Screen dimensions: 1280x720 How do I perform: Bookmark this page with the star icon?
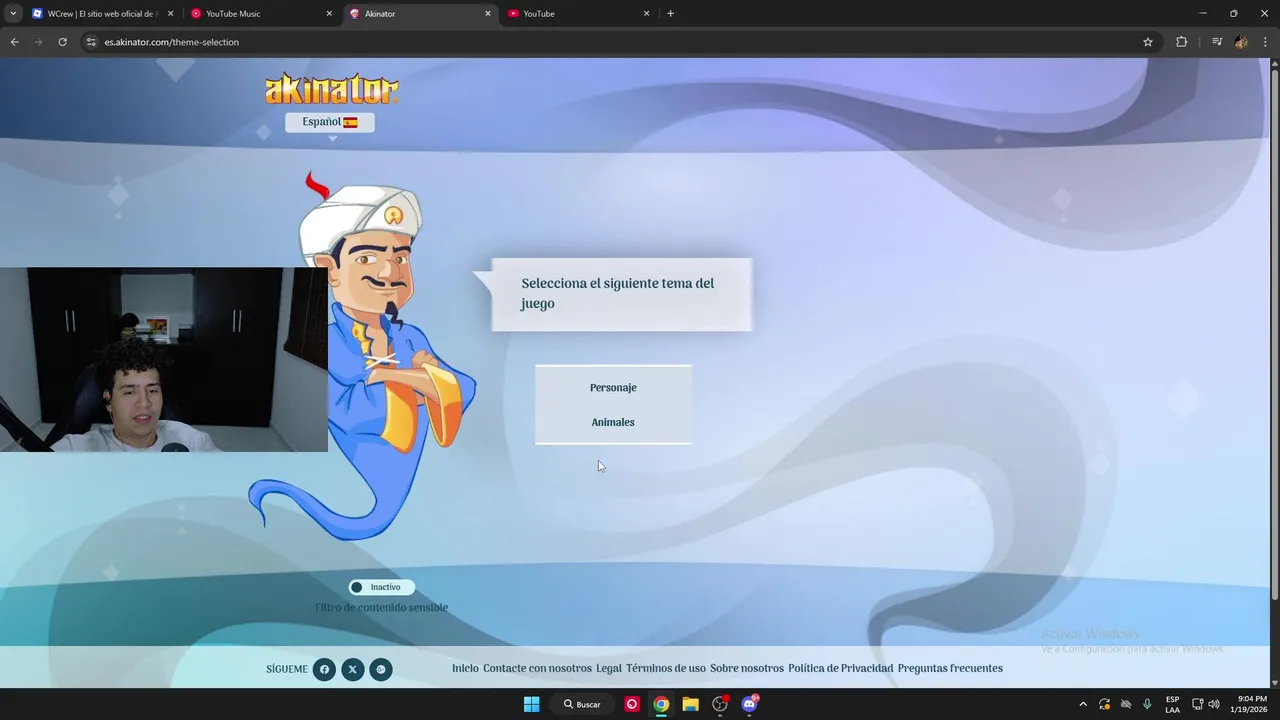coord(1148,42)
